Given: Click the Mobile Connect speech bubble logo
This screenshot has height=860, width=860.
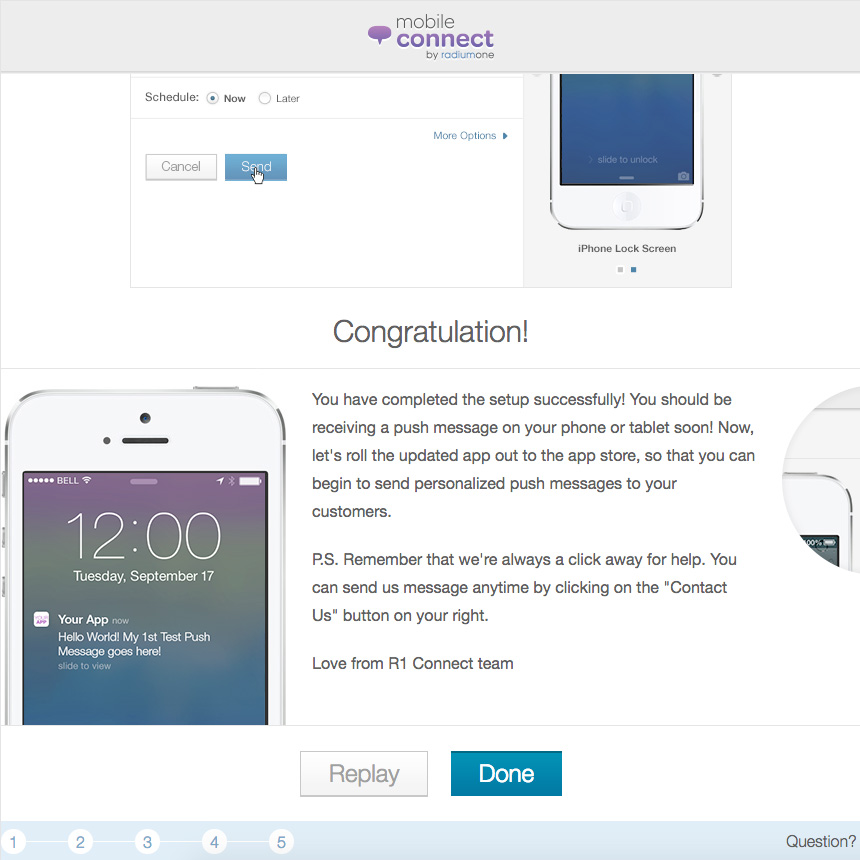Looking at the screenshot, I should coord(379,35).
